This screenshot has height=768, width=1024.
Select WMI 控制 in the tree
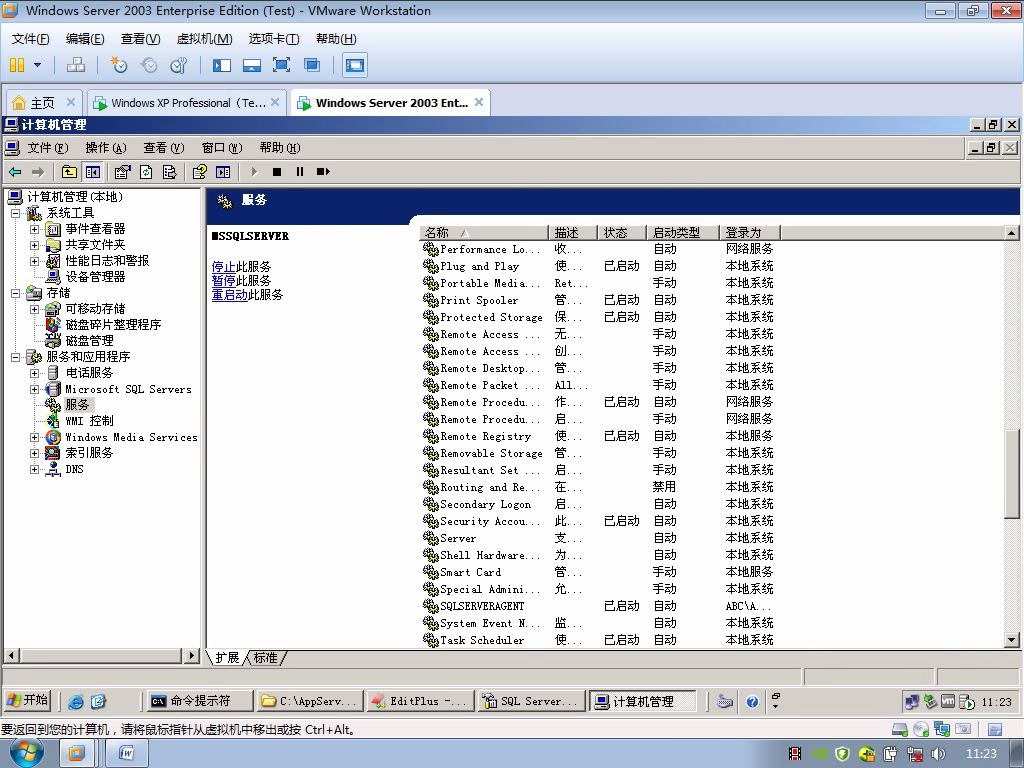pos(89,421)
